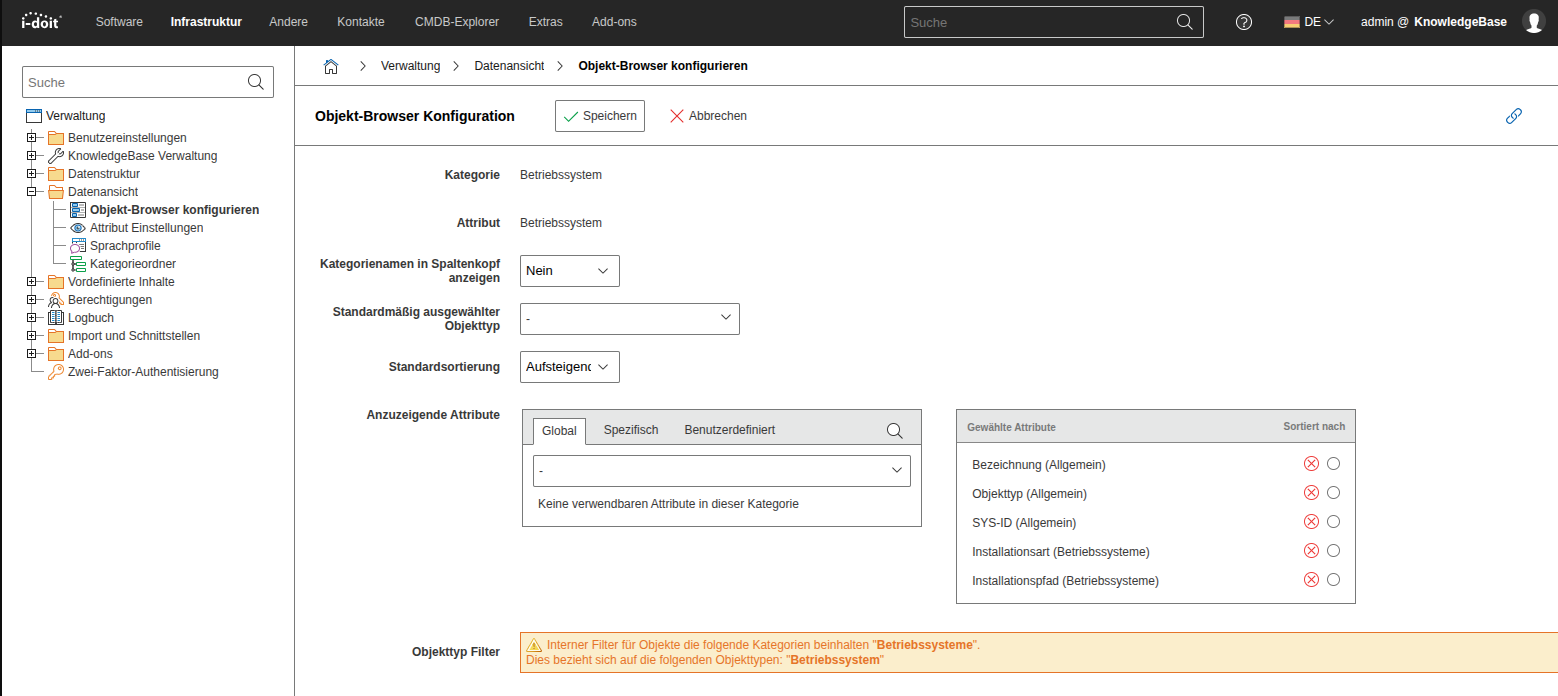Open the CMDB-Explorer menu
The width and height of the screenshot is (1558, 696).
[456, 22]
